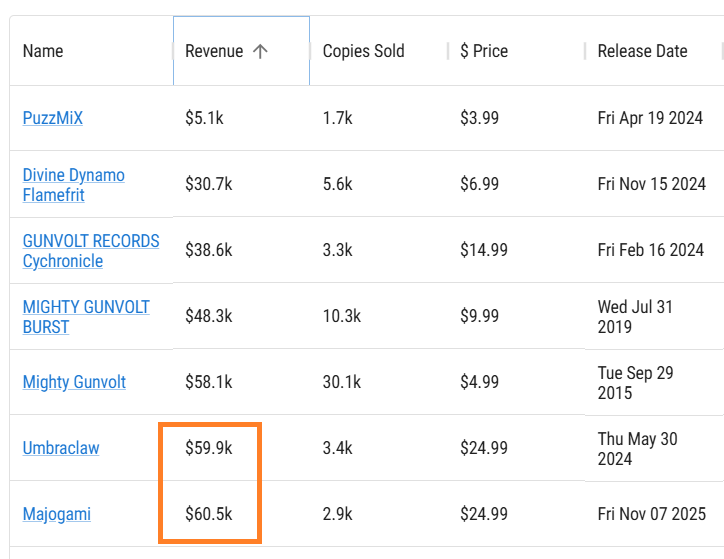This screenshot has width=724, height=559.
Task: Select Majogami revenue $60.5k
Action: [241, 514]
